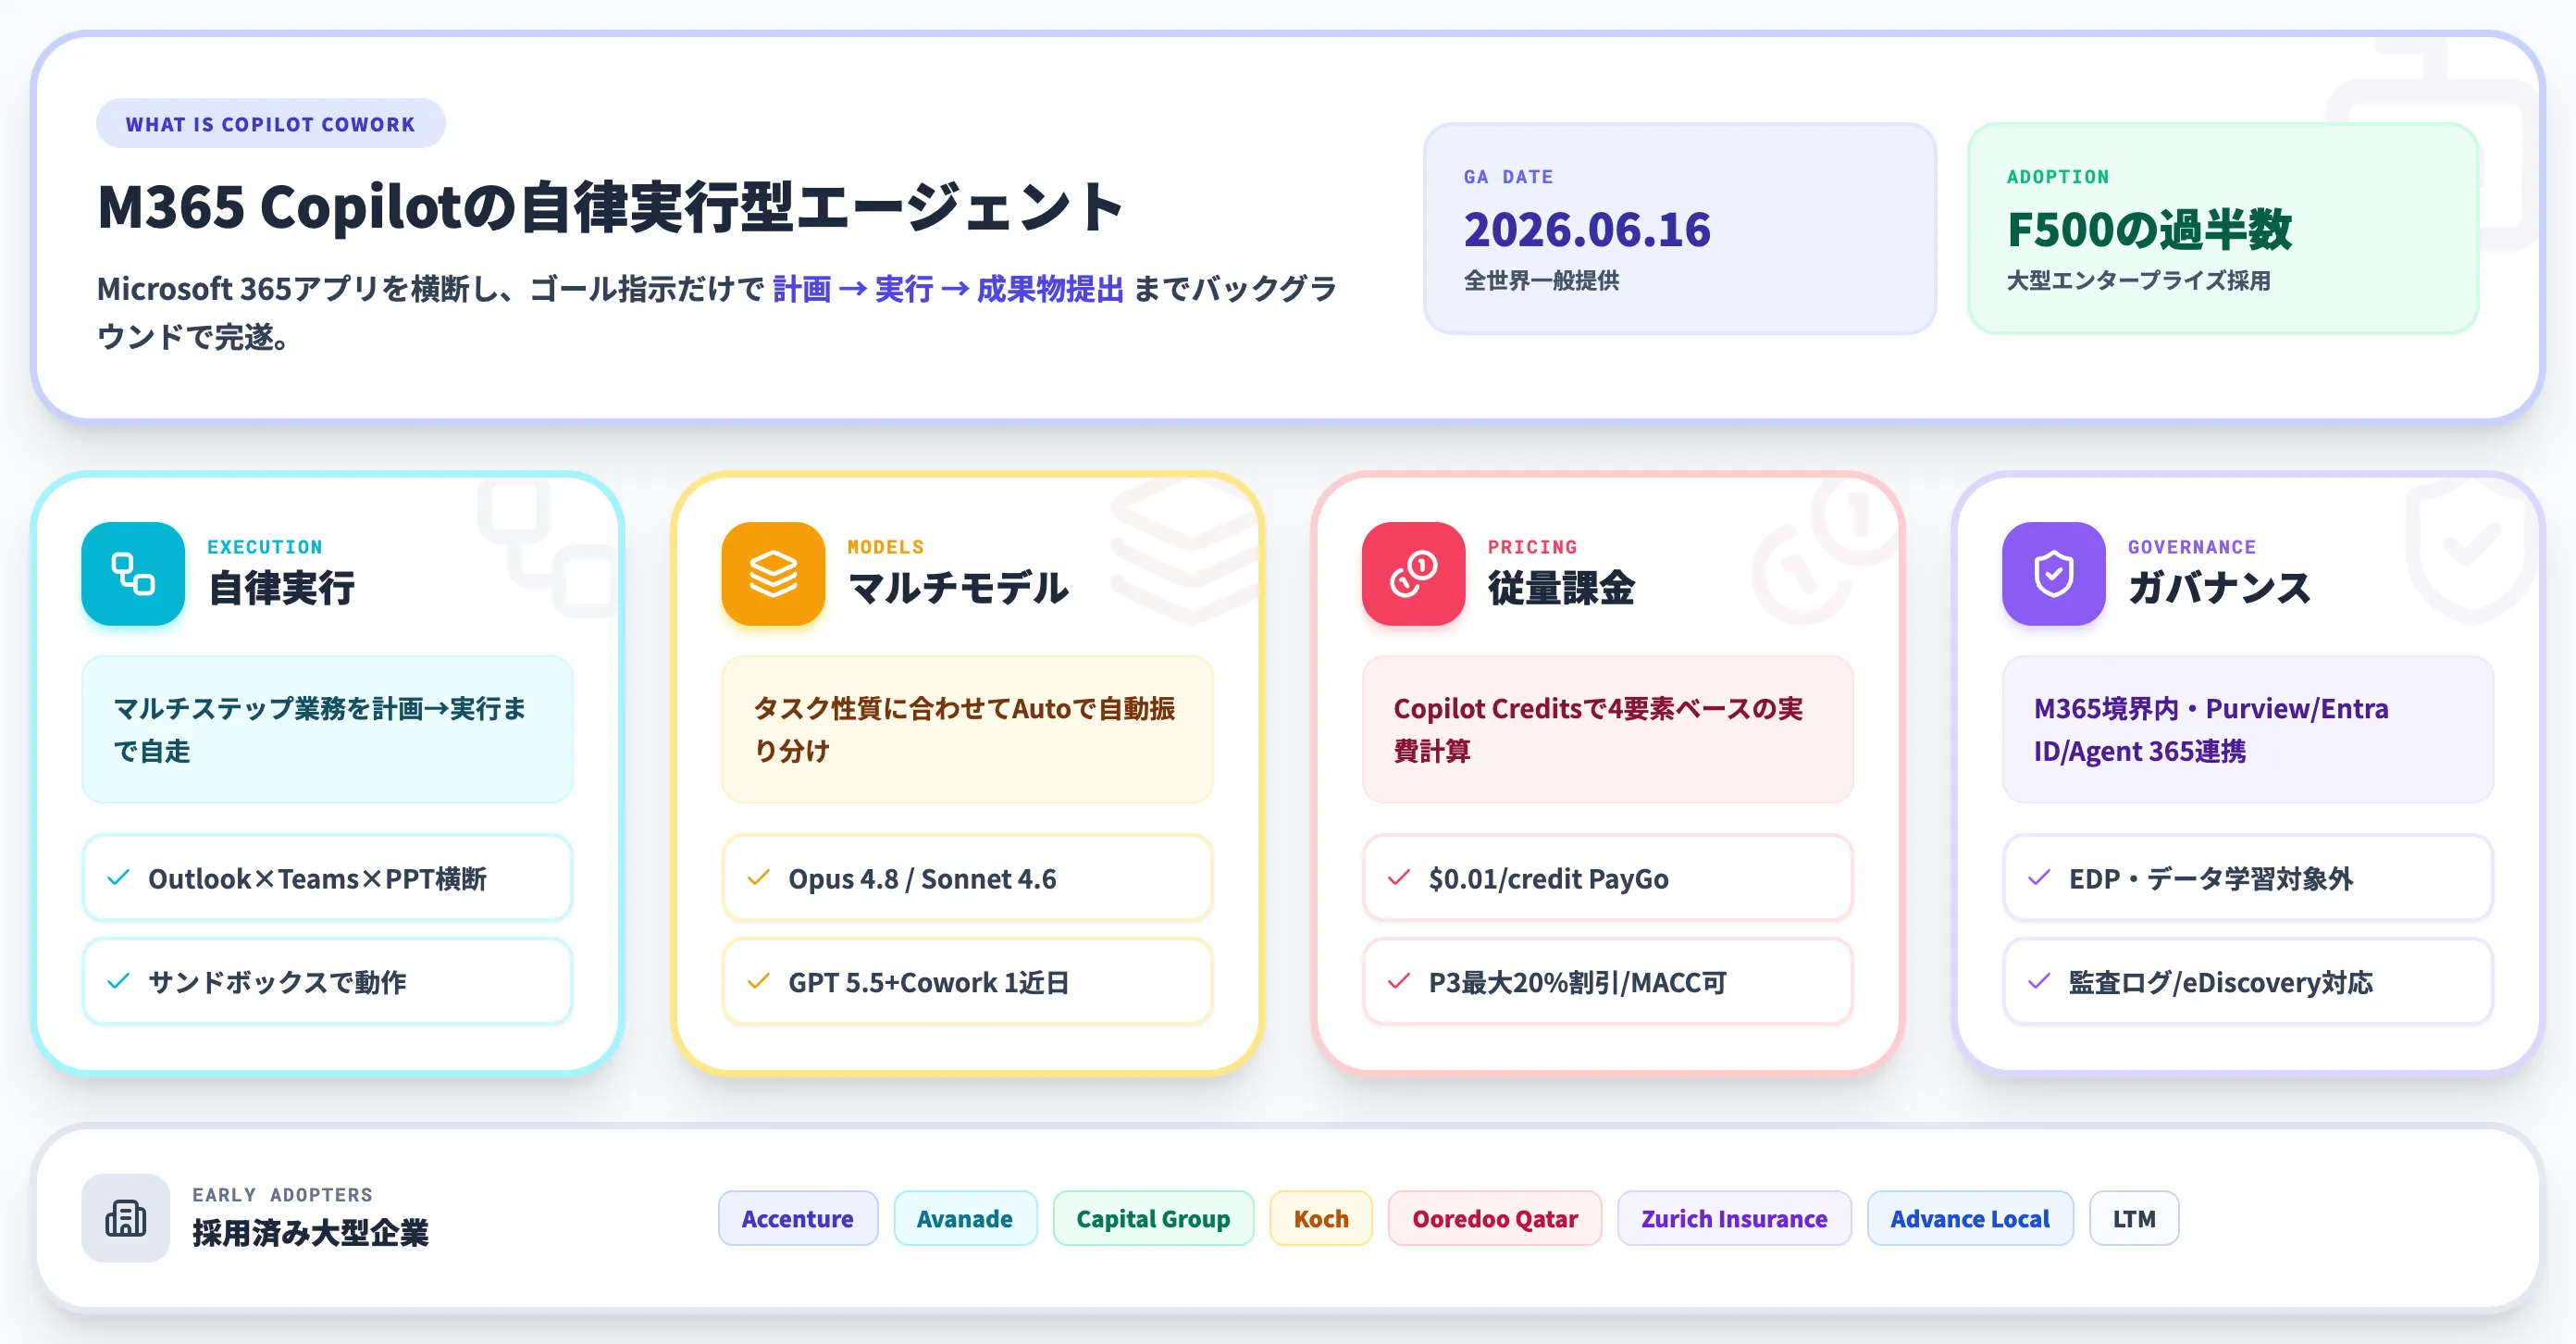The height and width of the screenshot is (1344, 2576).
Task: Click the Copilot Credits summary box
Action: tap(1607, 729)
